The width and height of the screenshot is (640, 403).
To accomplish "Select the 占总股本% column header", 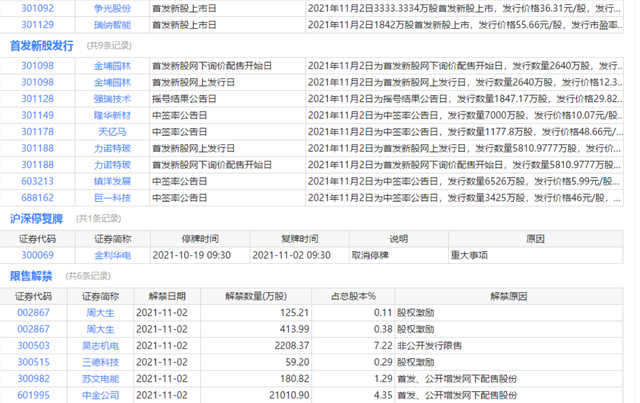I will coord(353,296).
